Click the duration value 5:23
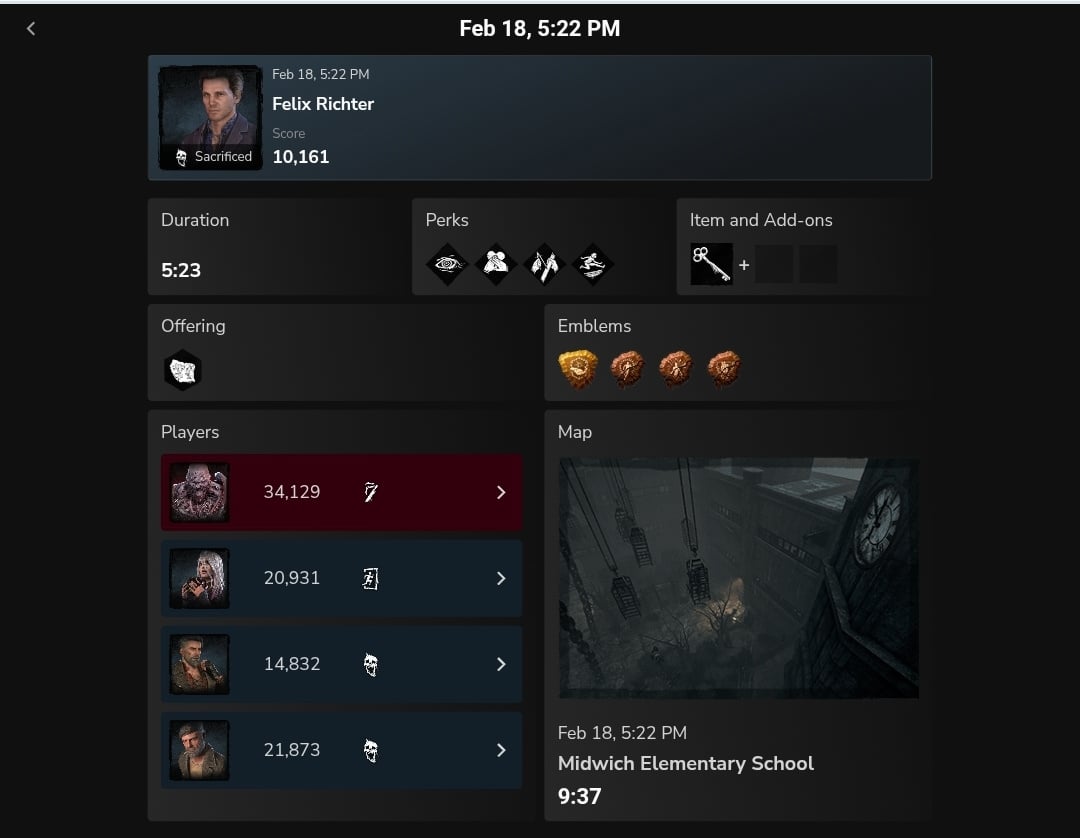The height and width of the screenshot is (838, 1080). [x=181, y=270]
